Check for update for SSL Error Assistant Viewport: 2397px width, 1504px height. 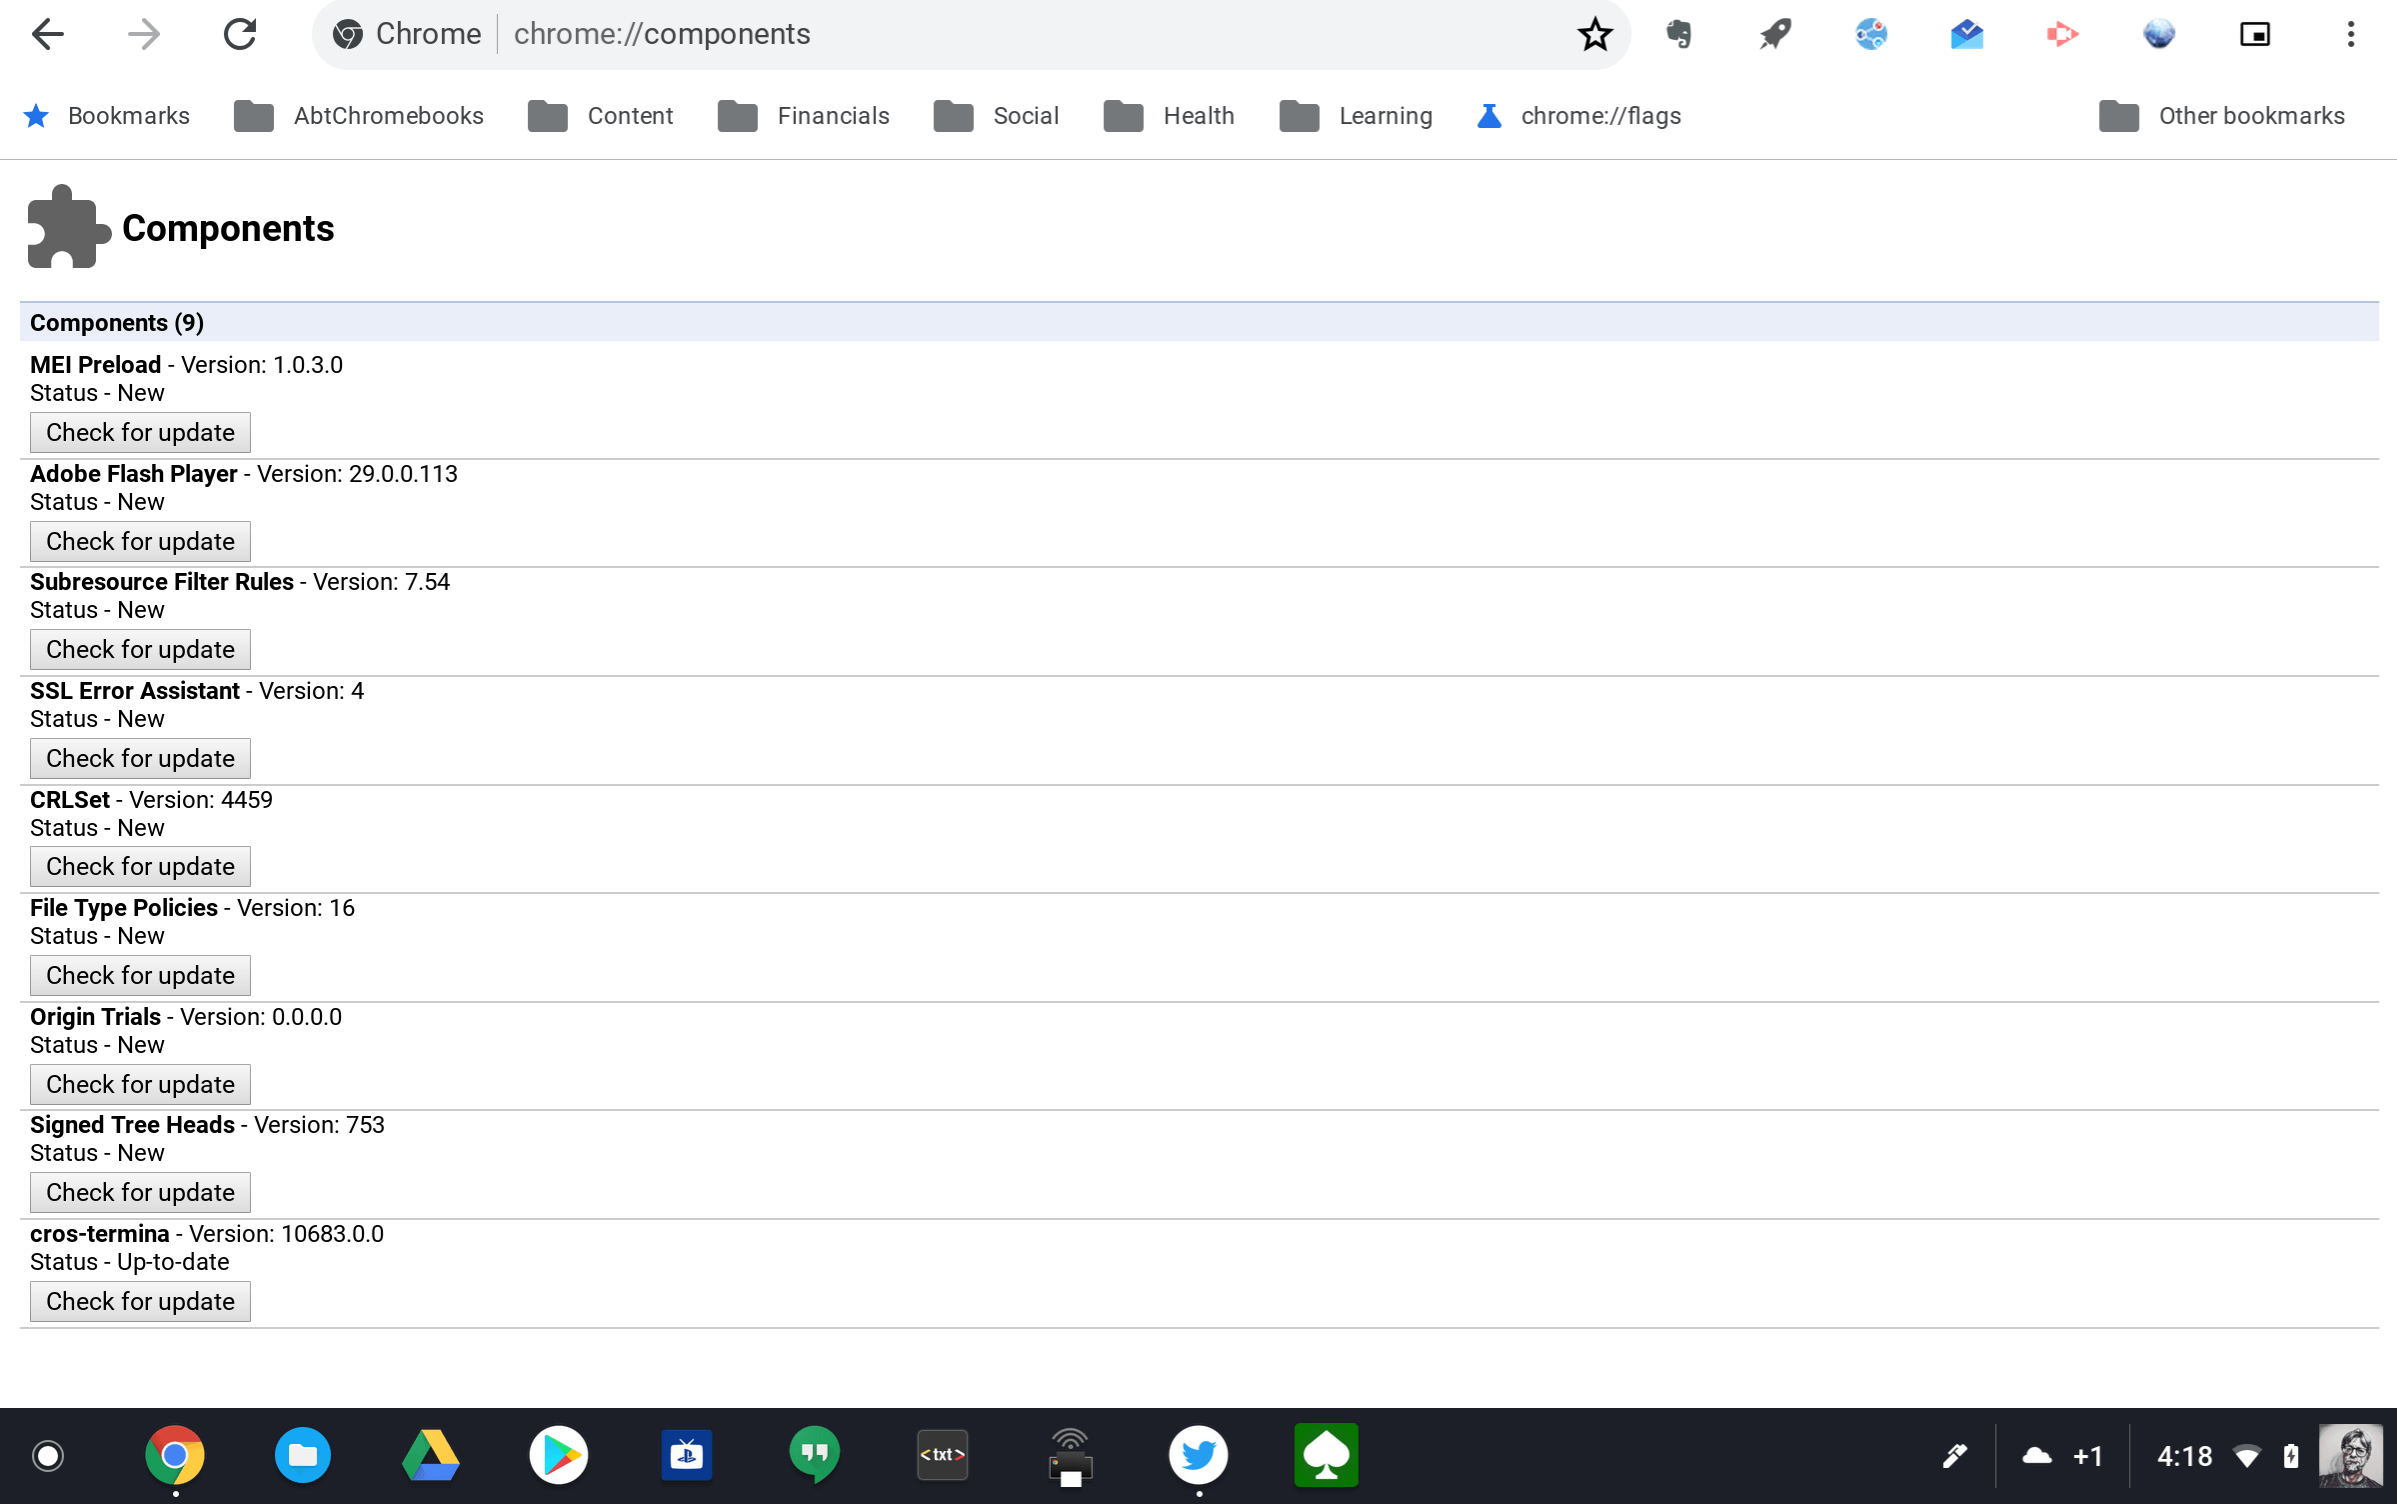tap(140, 758)
